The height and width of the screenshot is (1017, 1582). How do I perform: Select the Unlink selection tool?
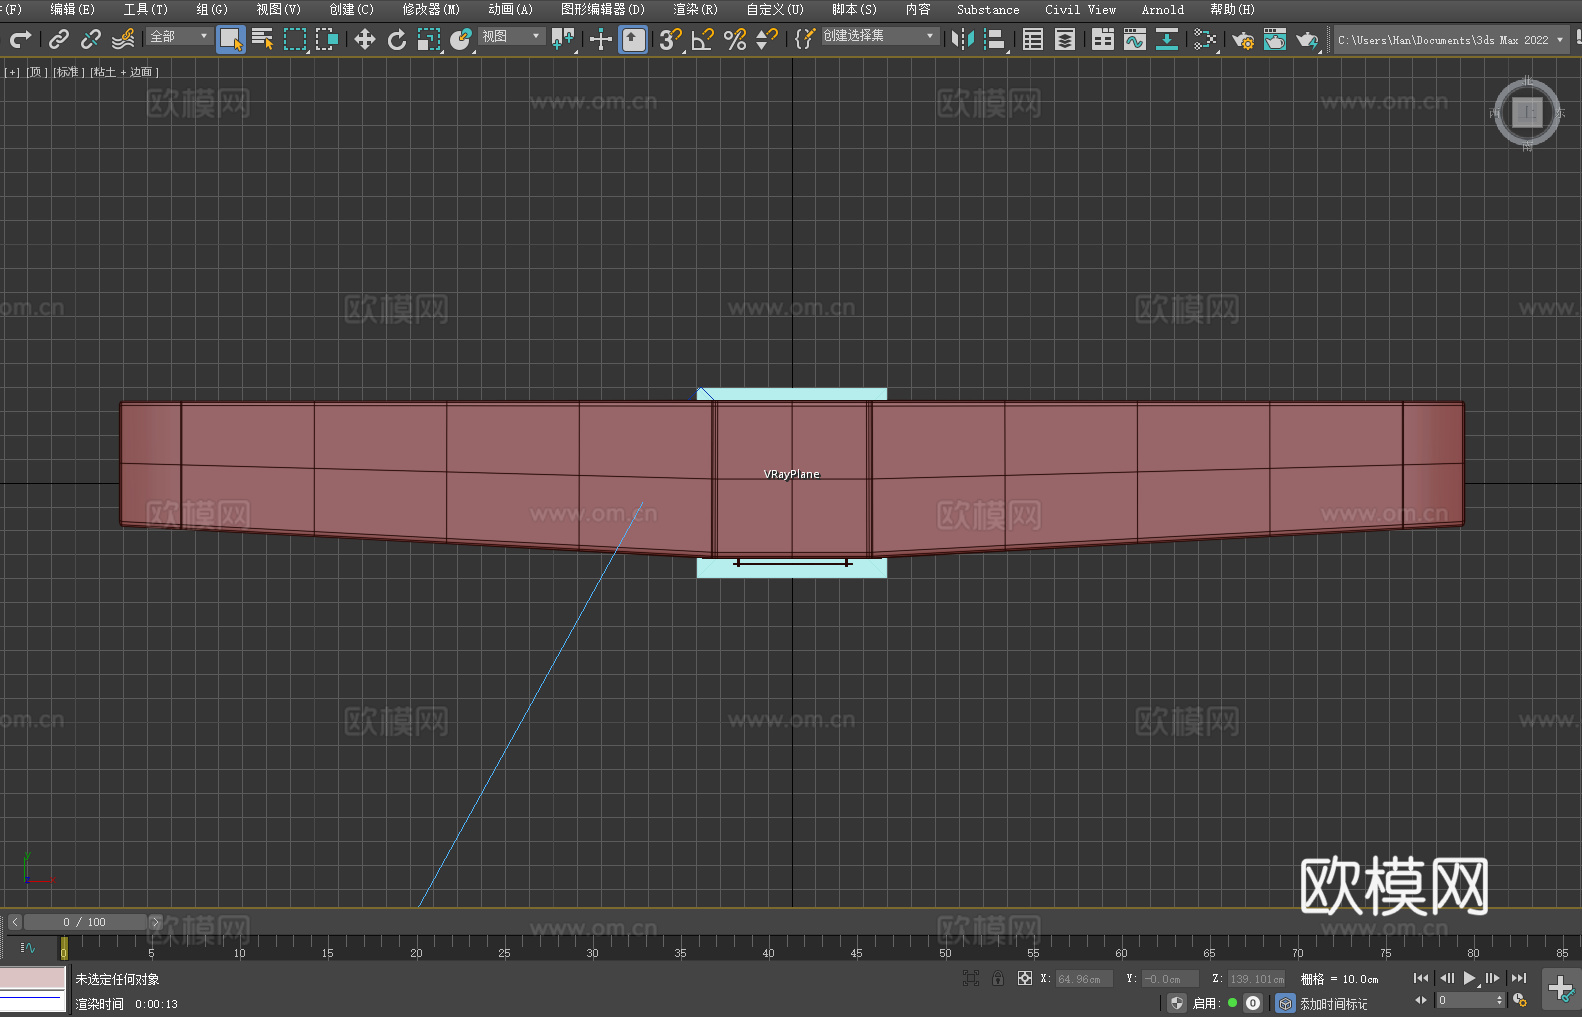tap(91, 39)
